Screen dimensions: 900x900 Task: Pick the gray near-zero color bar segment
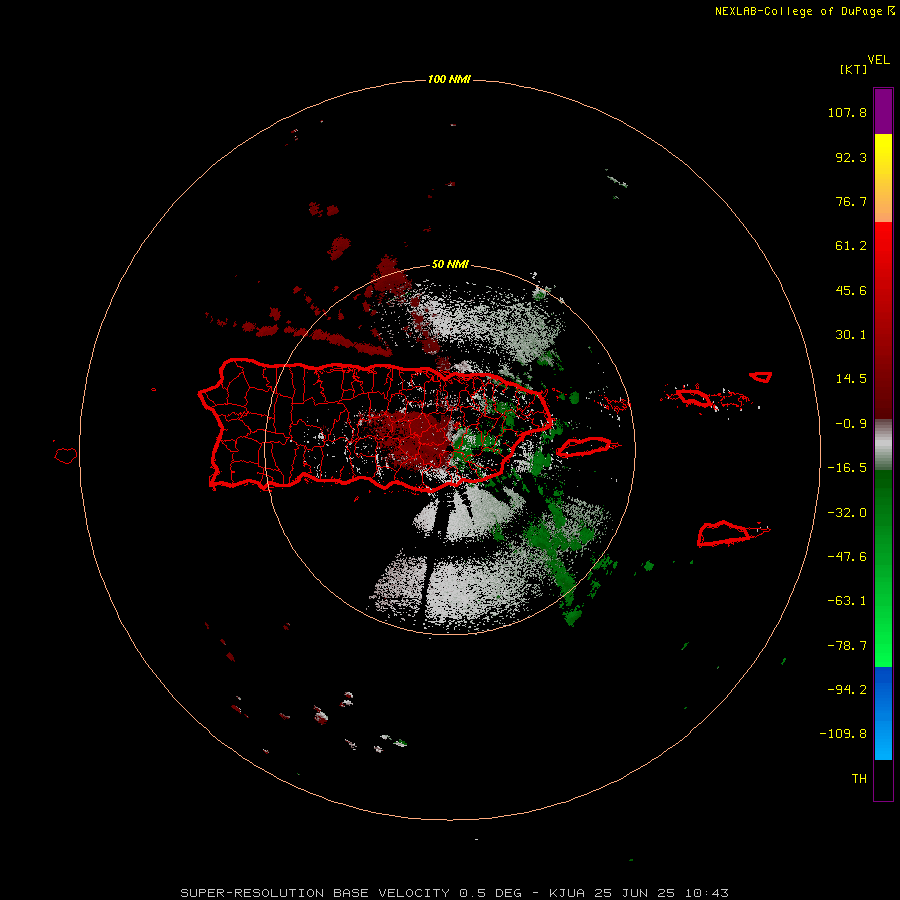(x=883, y=445)
